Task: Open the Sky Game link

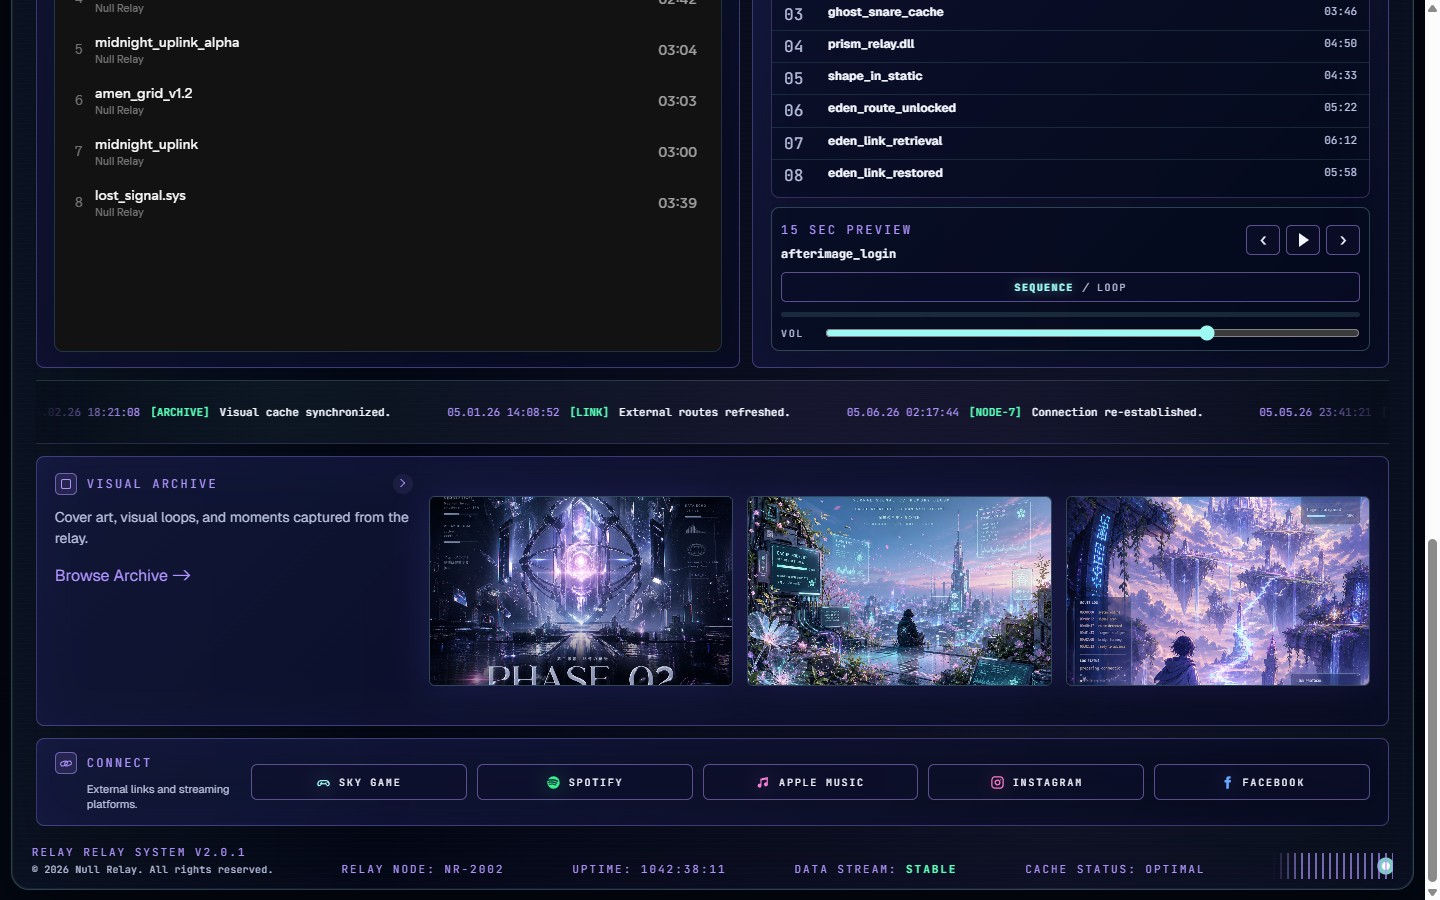Action: pyautogui.click(x=359, y=782)
